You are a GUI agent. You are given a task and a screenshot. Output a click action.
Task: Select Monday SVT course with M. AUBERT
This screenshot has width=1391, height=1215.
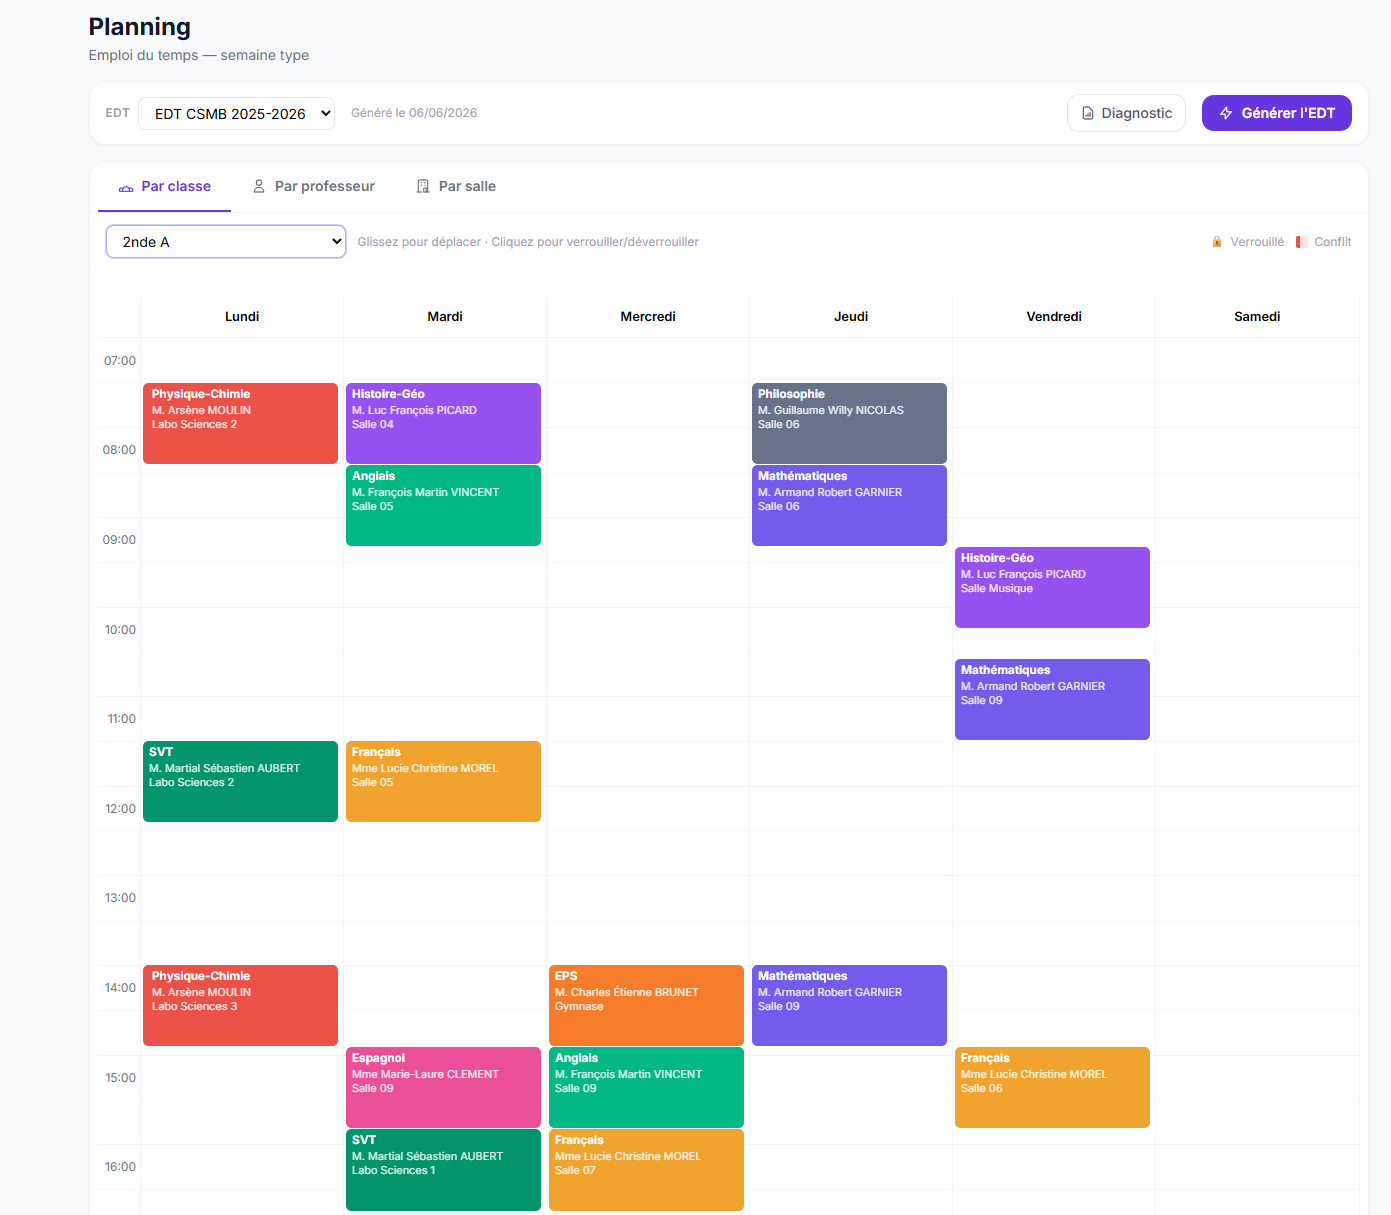240,781
